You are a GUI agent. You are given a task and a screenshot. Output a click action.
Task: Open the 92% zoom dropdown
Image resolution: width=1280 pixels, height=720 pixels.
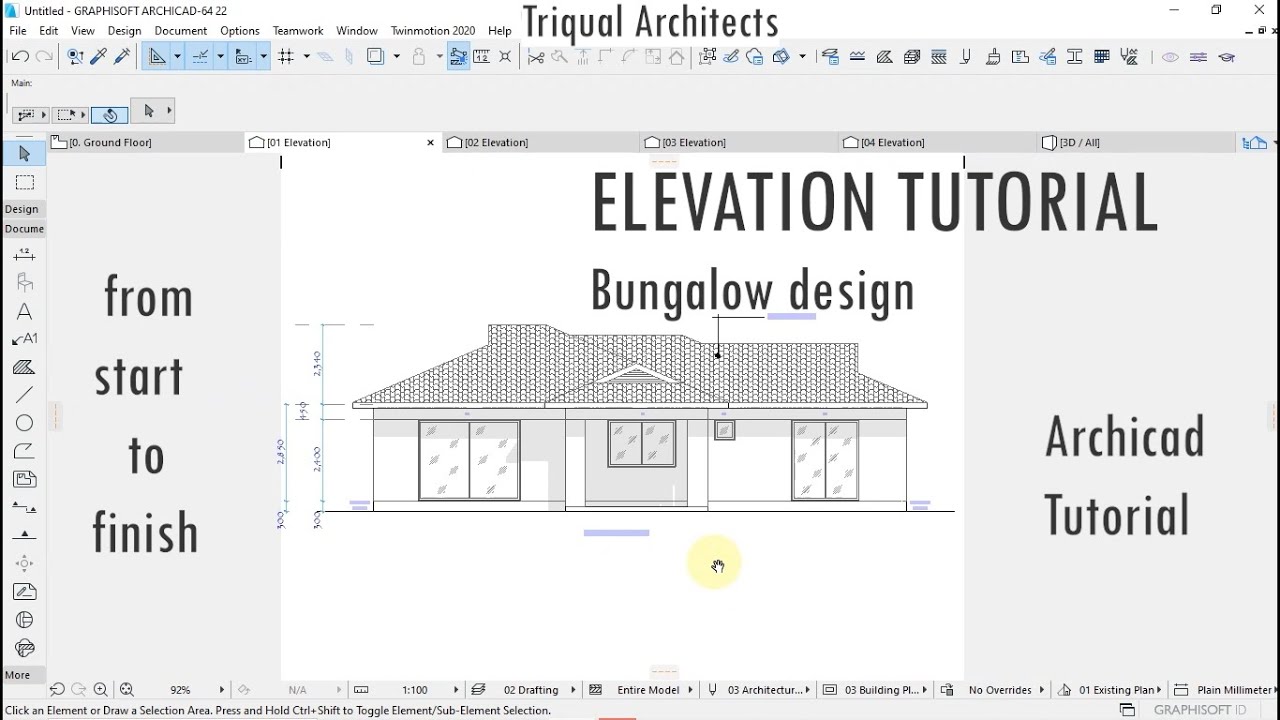[221, 690]
